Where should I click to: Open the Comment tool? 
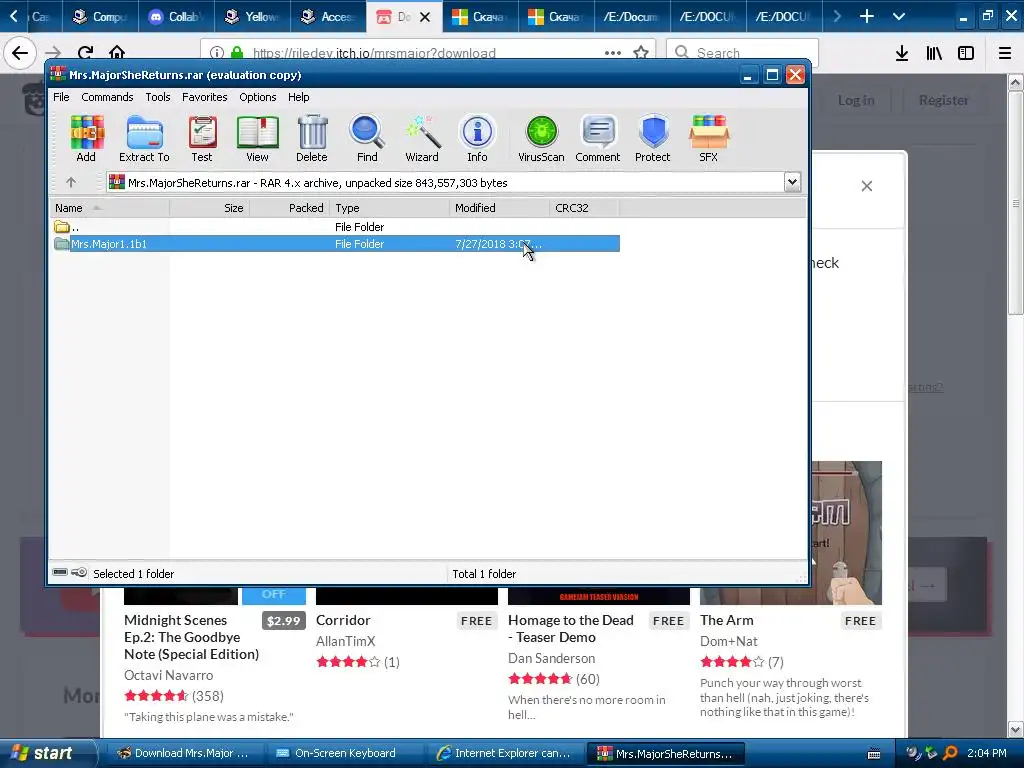pos(598,138)
